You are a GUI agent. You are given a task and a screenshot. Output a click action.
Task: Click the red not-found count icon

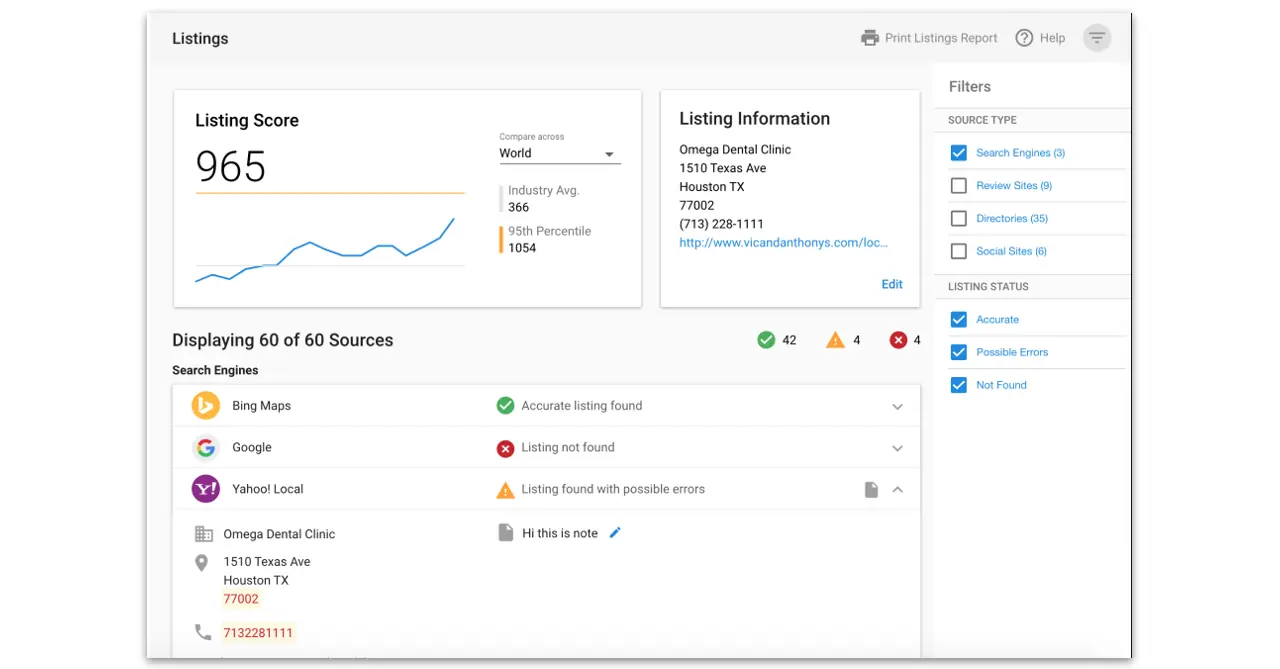tap(898, 340)
